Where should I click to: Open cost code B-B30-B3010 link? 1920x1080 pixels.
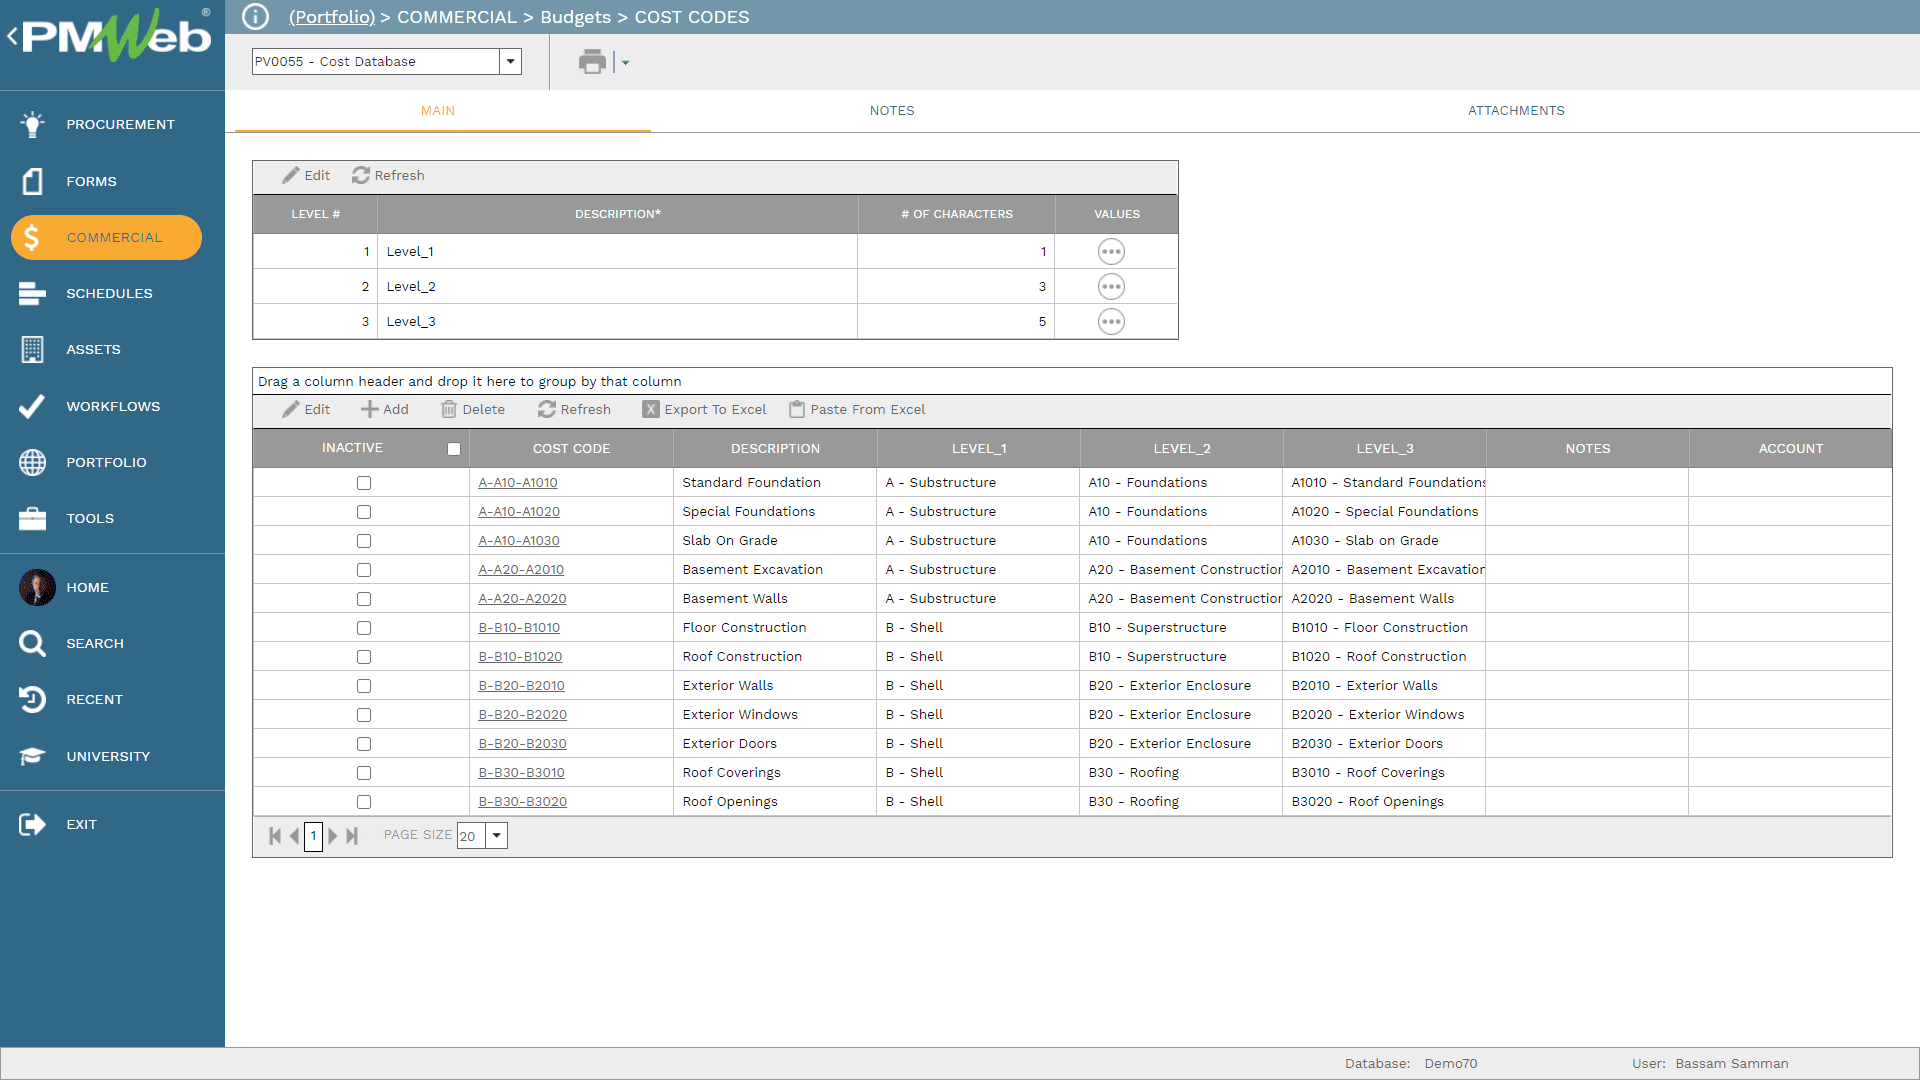tap(521, 772)
